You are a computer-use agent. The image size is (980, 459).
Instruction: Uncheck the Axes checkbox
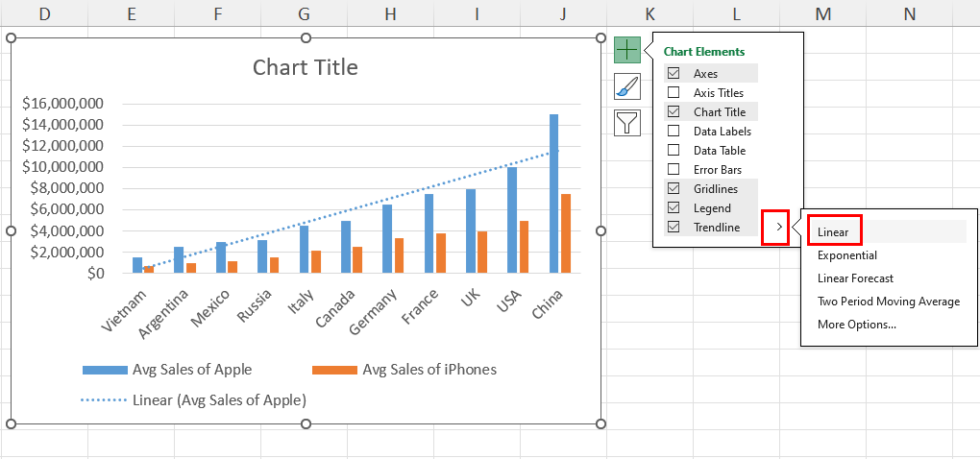point(673,74)
